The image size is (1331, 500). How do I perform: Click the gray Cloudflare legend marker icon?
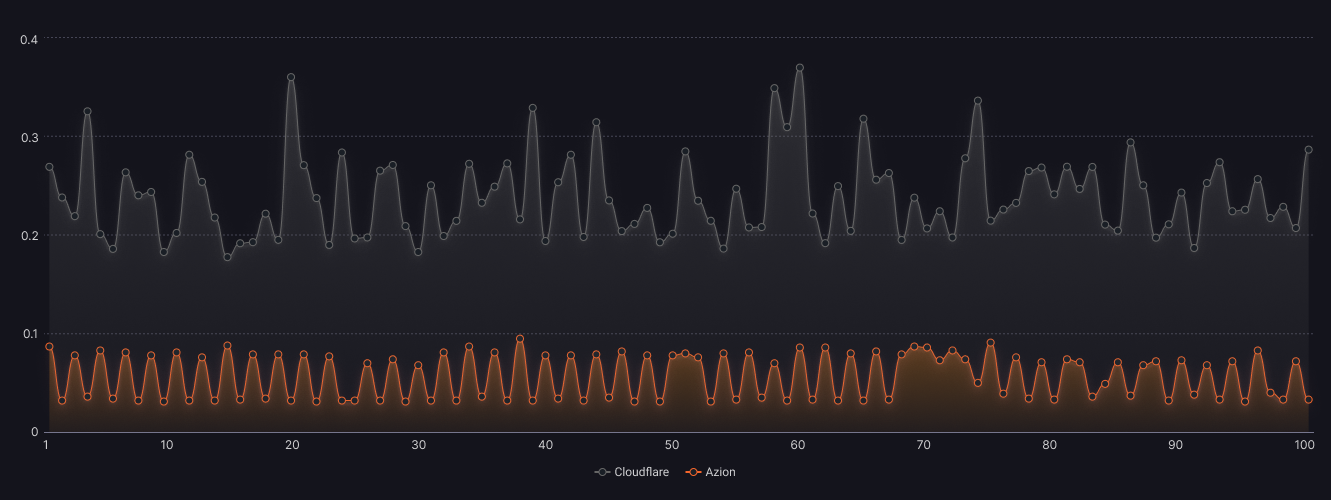[602, 472]
